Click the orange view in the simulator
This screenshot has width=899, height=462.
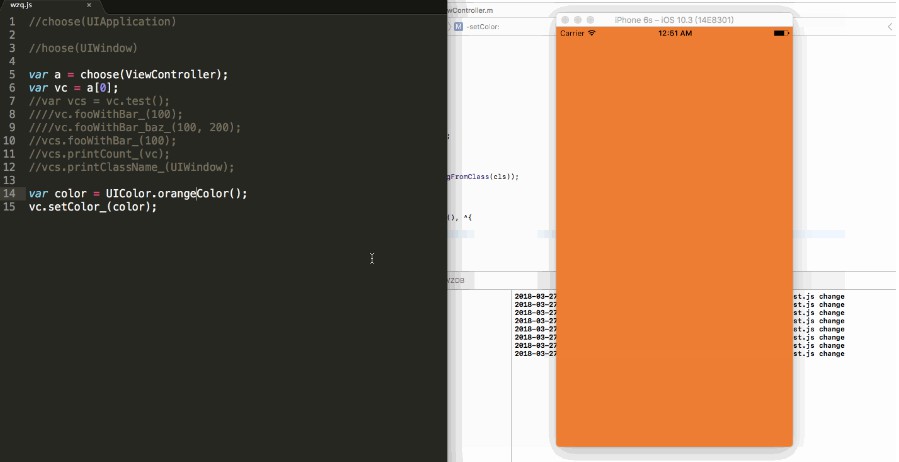point(674,240)
